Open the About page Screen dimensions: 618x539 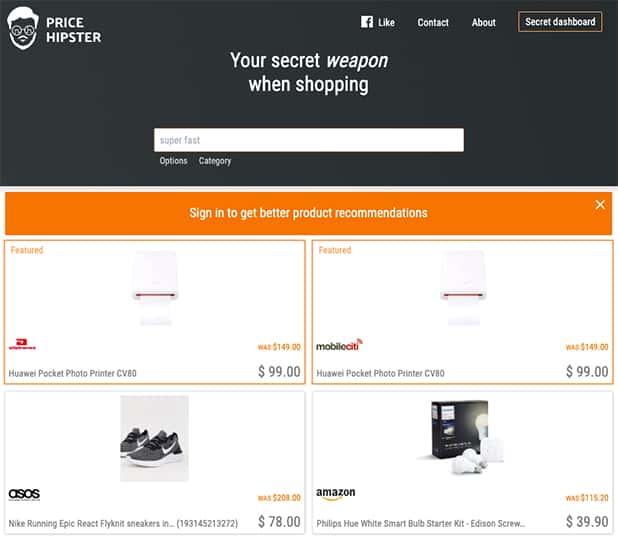point(484,22)
